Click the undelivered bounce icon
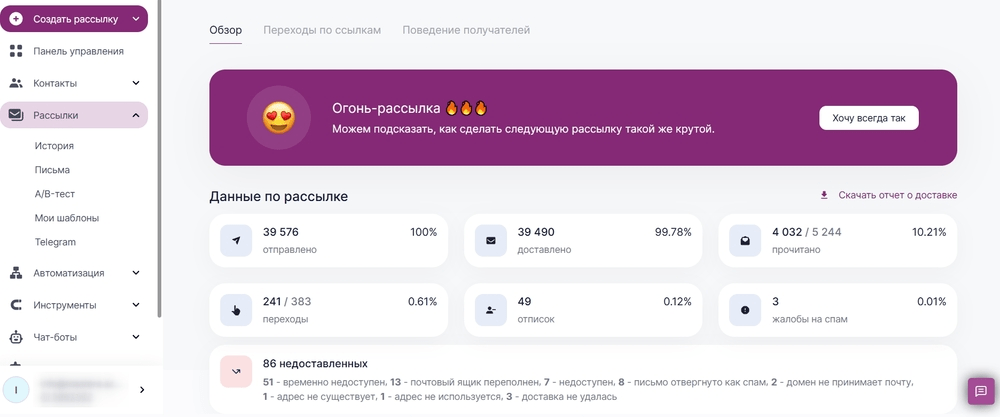Screen dimensions: 1000x417 236,371
